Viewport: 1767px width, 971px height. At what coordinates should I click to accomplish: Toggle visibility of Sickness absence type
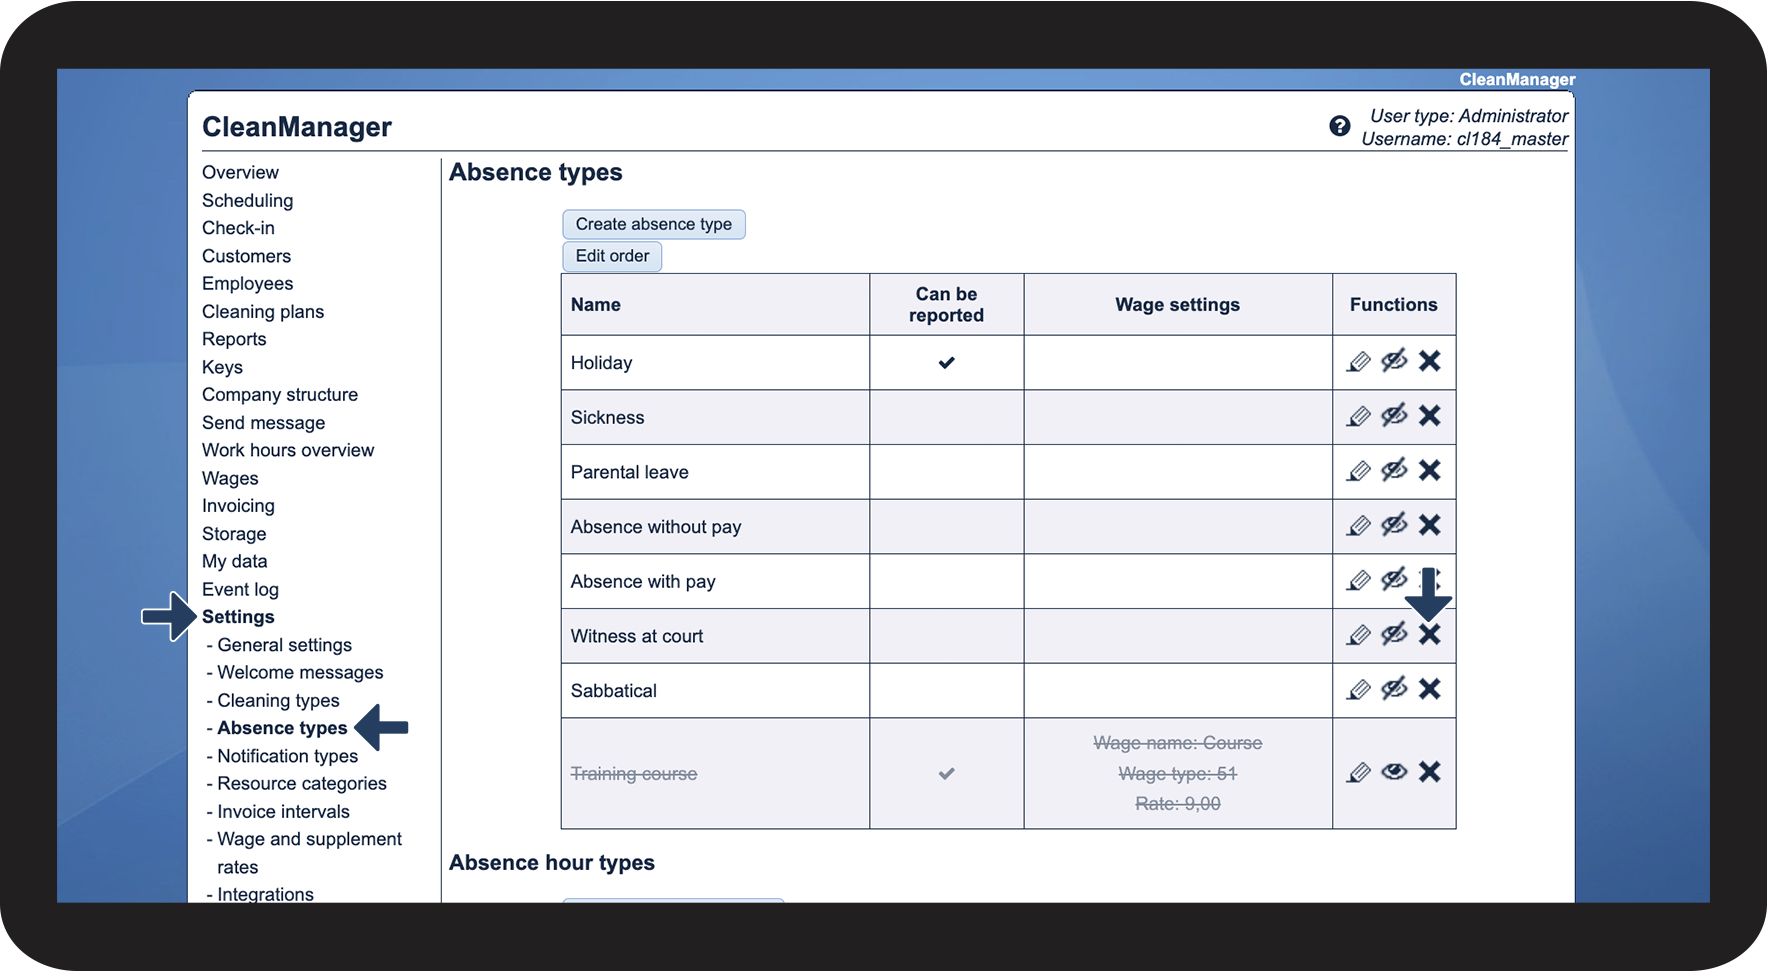pos(1394,416)
